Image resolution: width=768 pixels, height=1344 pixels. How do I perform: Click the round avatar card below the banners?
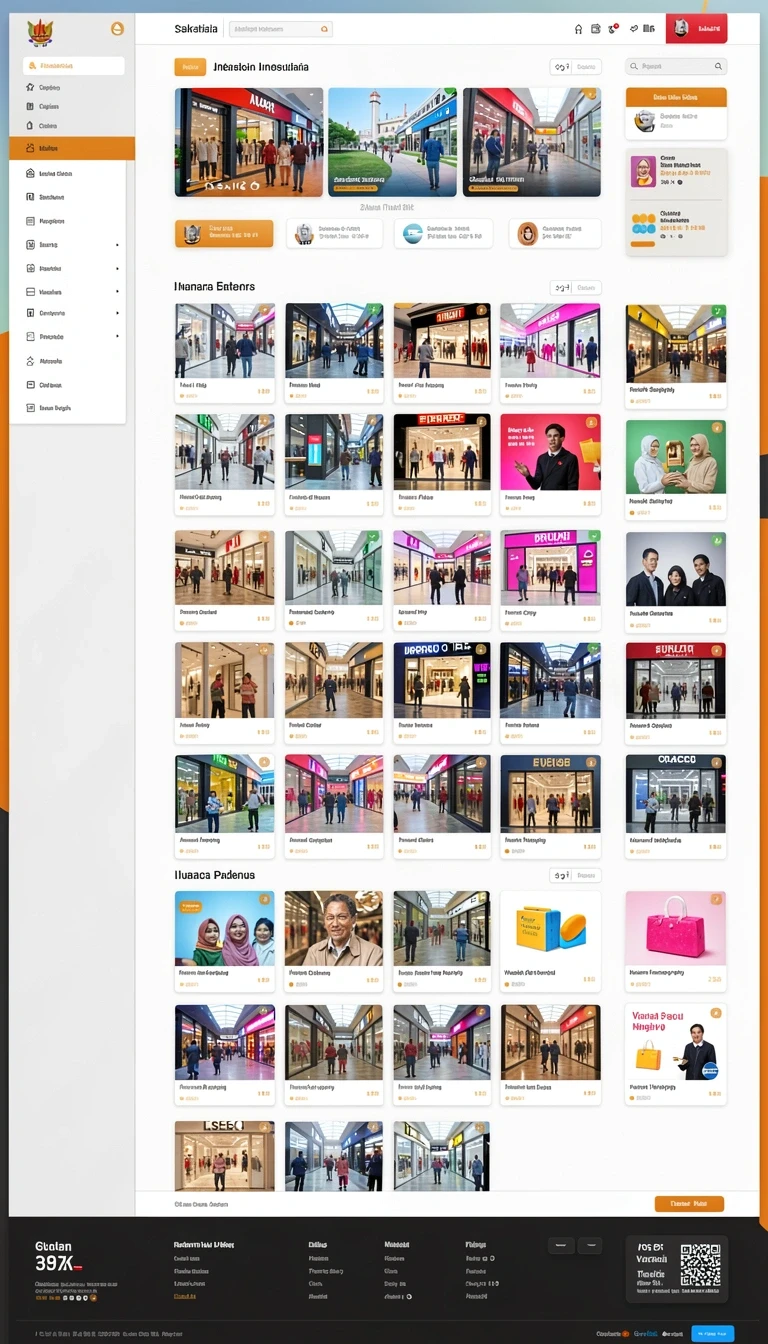click(x=555, y=233)
